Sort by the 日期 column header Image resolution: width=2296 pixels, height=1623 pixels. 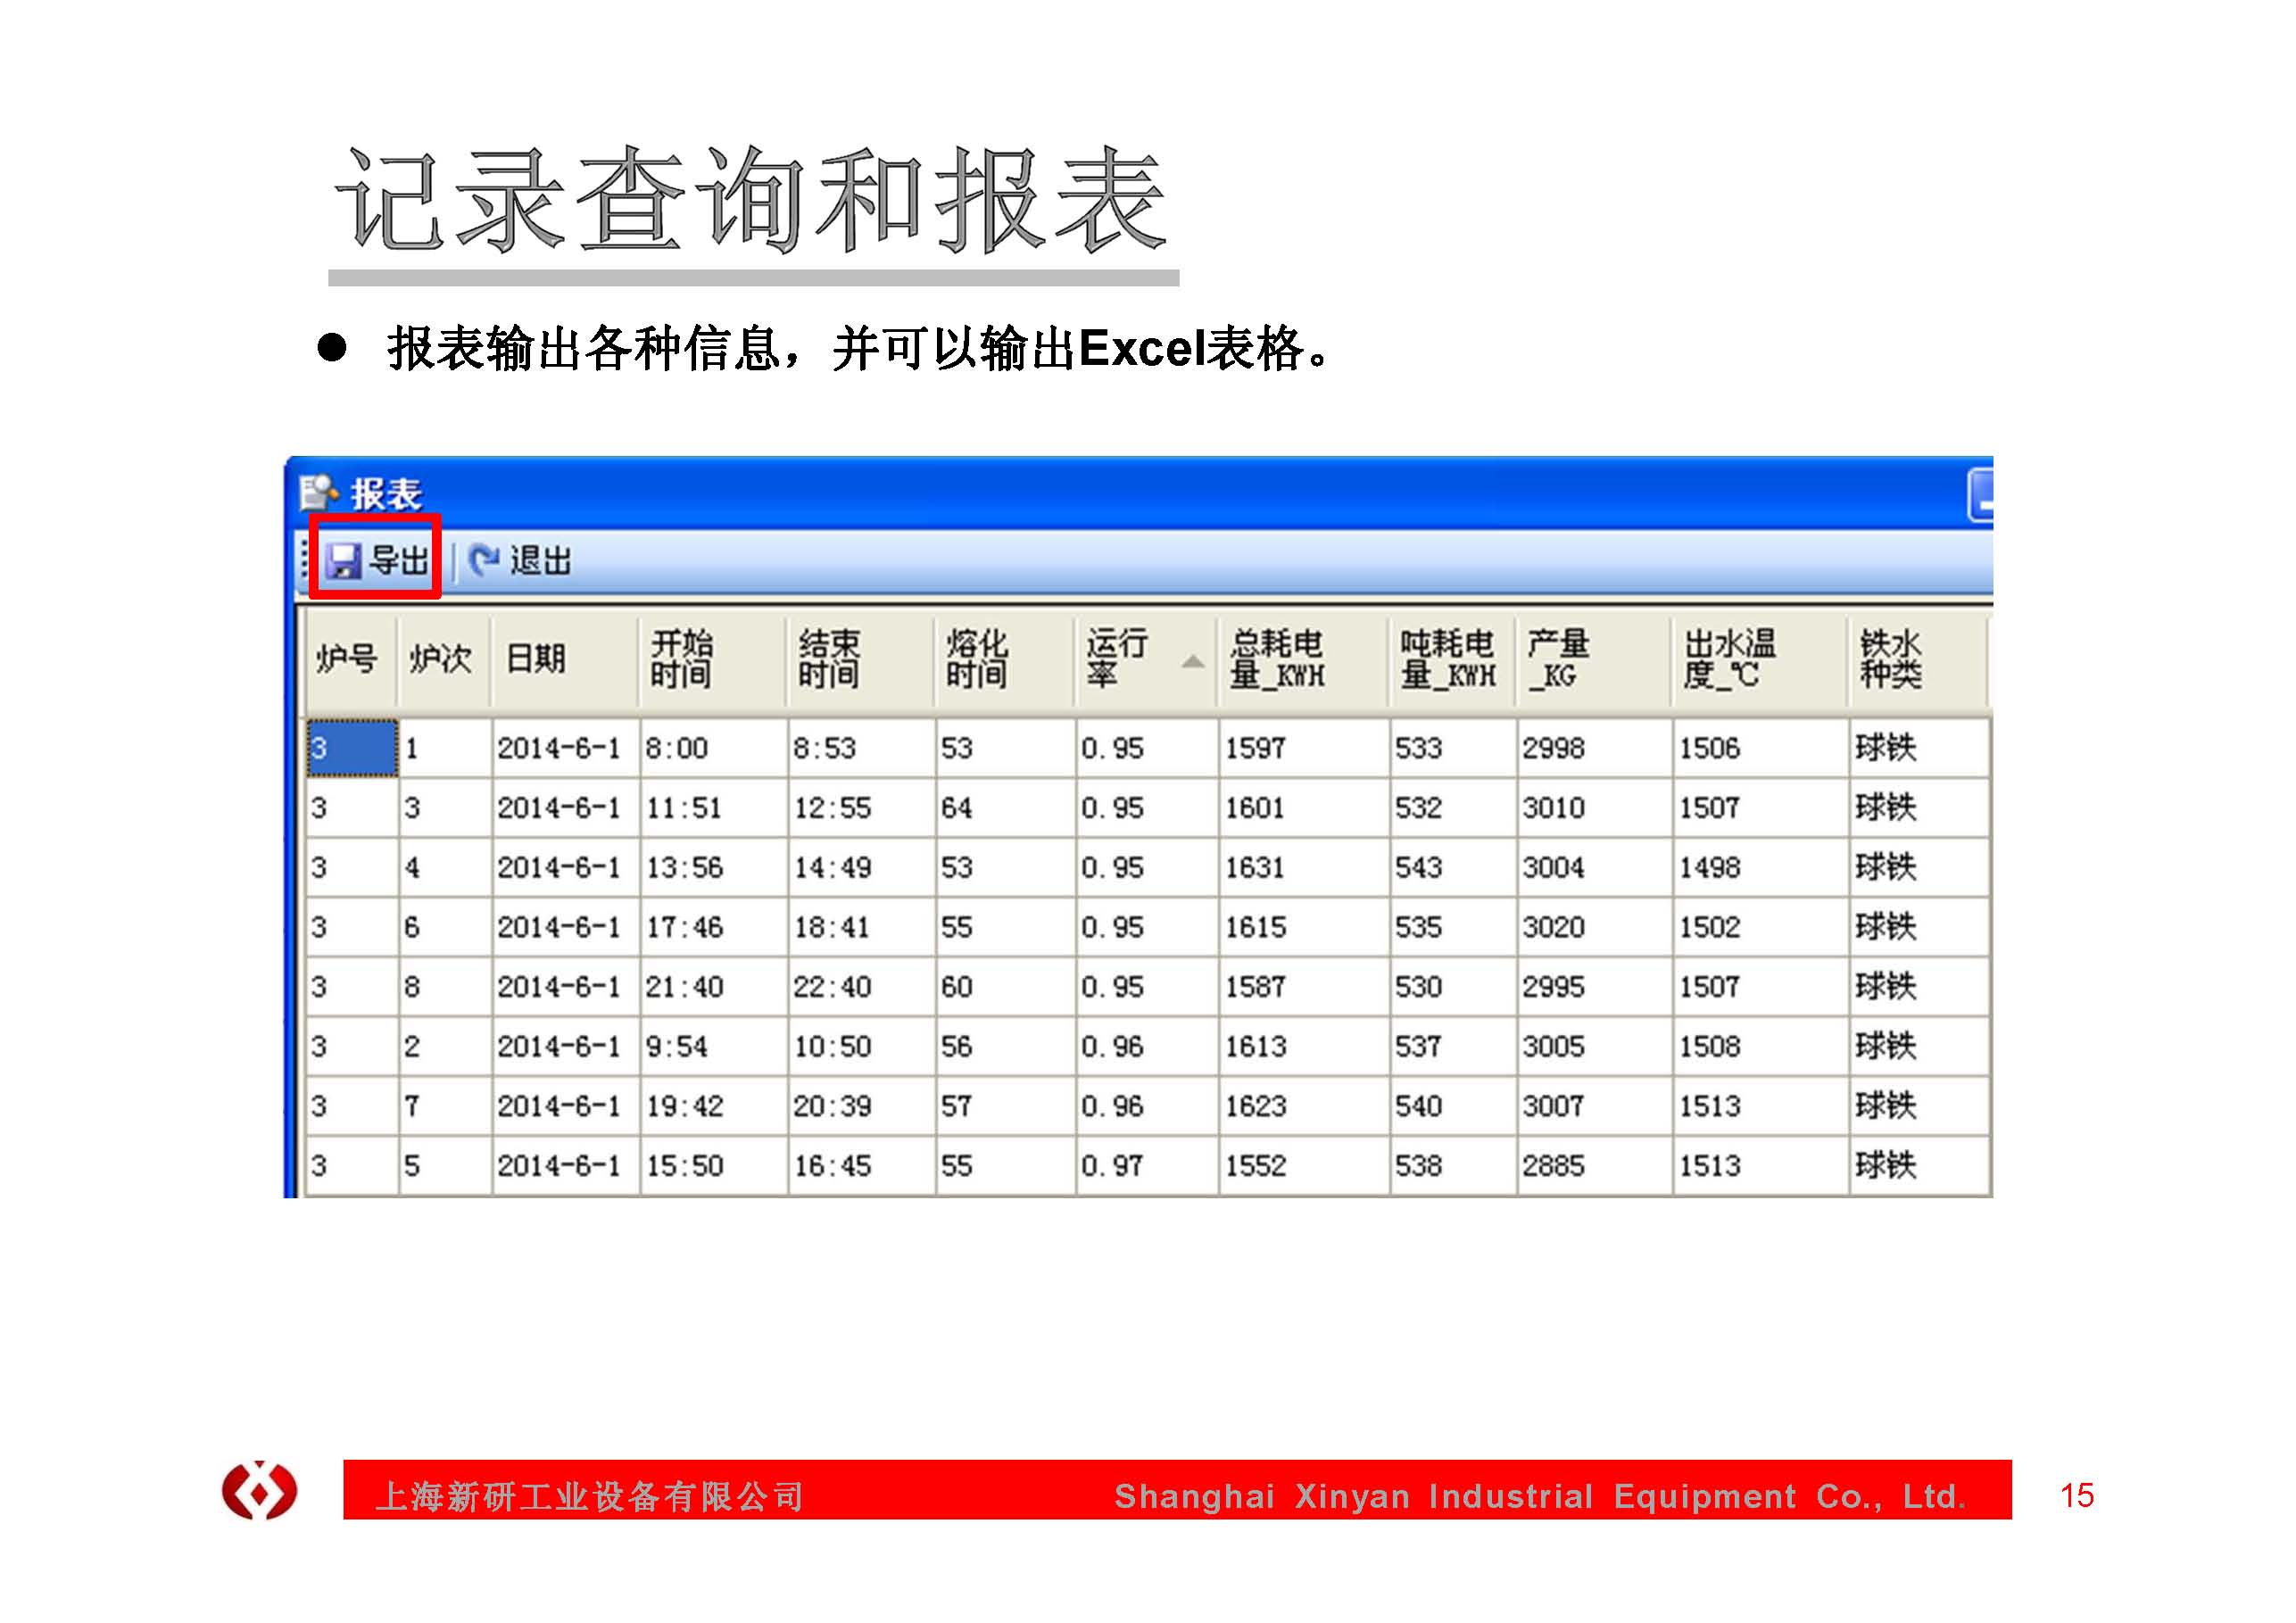point(565,660)
